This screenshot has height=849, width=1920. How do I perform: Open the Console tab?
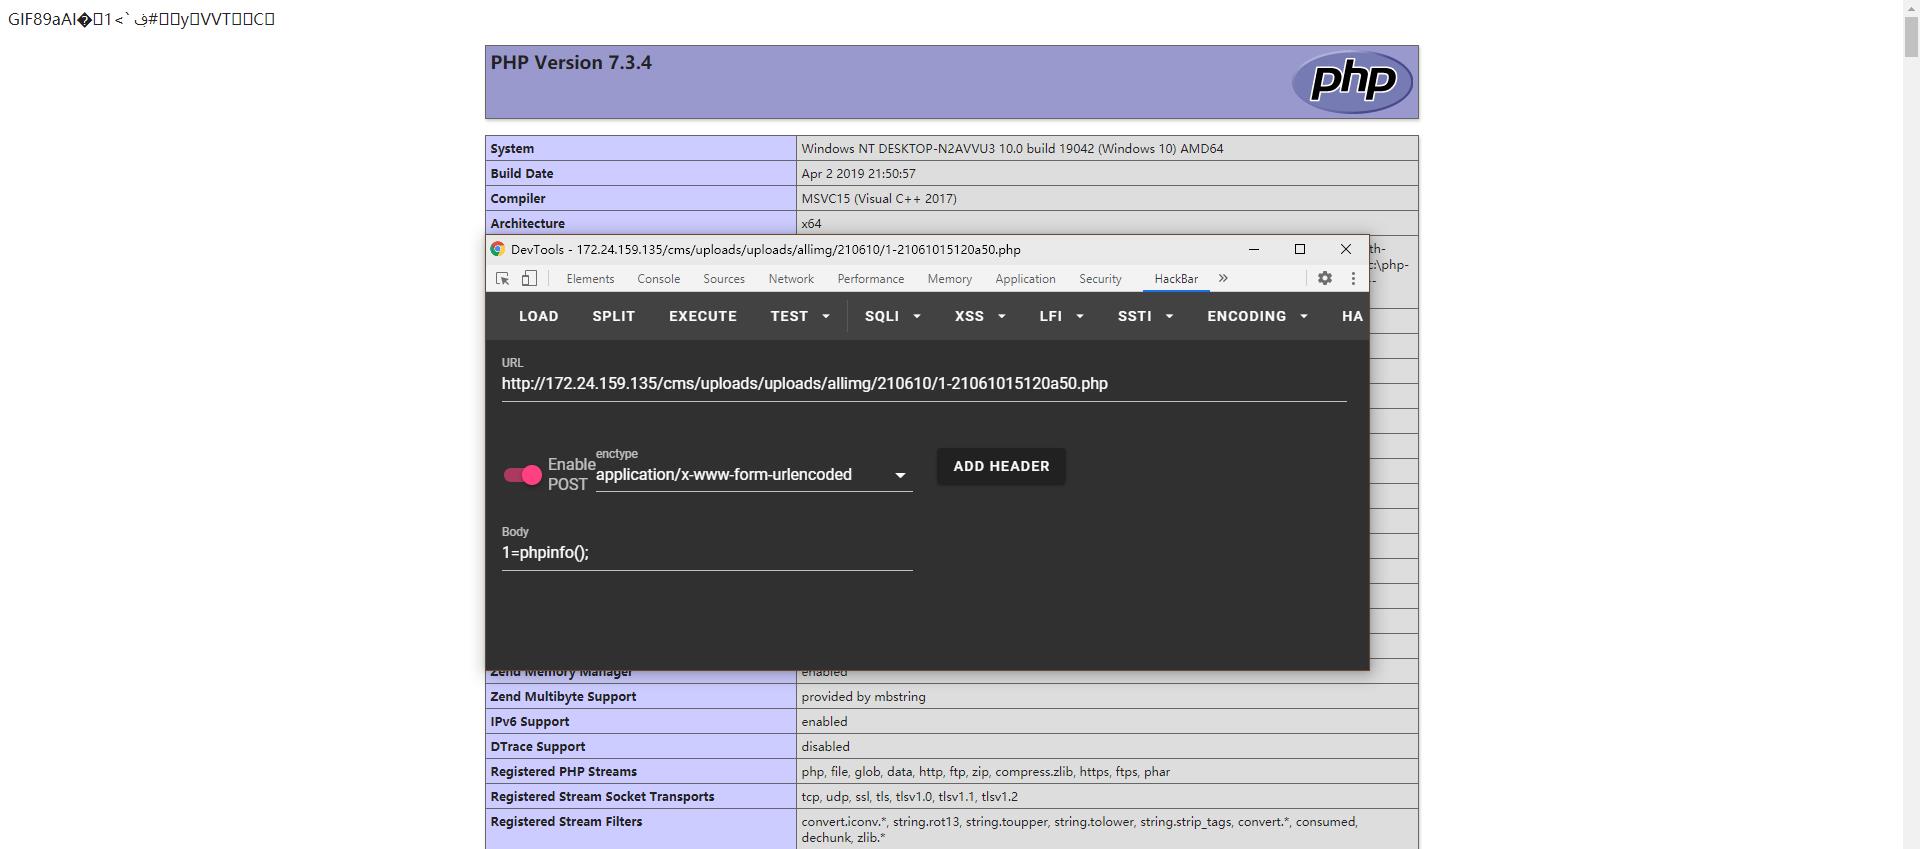658,279
